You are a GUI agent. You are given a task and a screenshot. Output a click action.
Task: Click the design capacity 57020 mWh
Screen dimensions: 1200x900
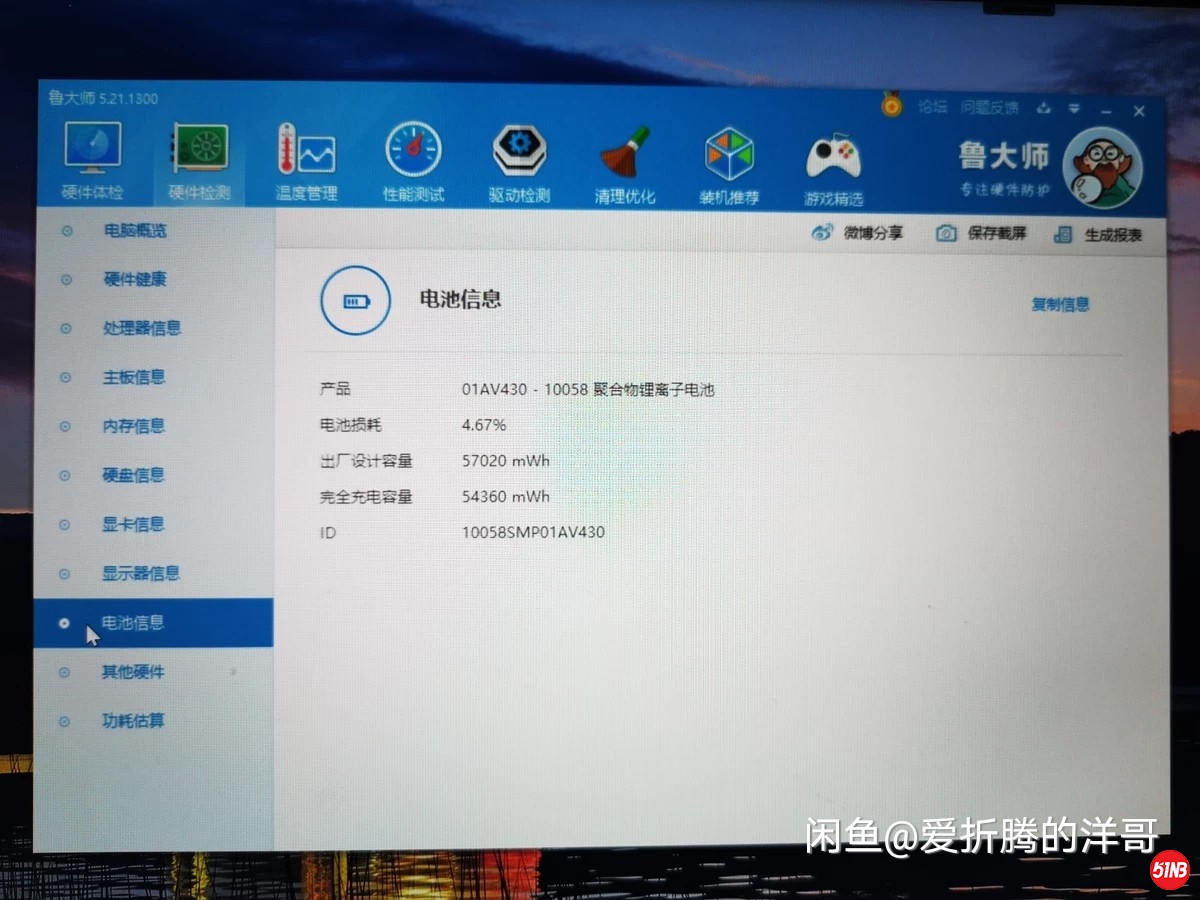505,461
